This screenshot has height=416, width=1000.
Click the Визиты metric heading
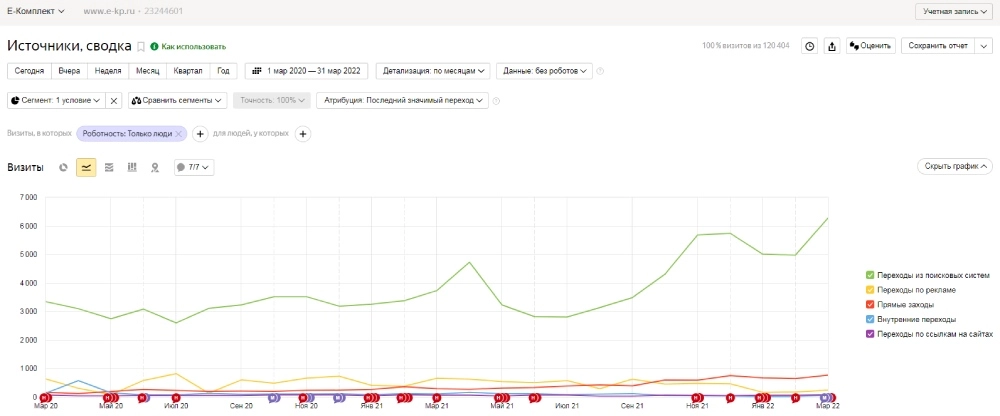pos(26,167)
